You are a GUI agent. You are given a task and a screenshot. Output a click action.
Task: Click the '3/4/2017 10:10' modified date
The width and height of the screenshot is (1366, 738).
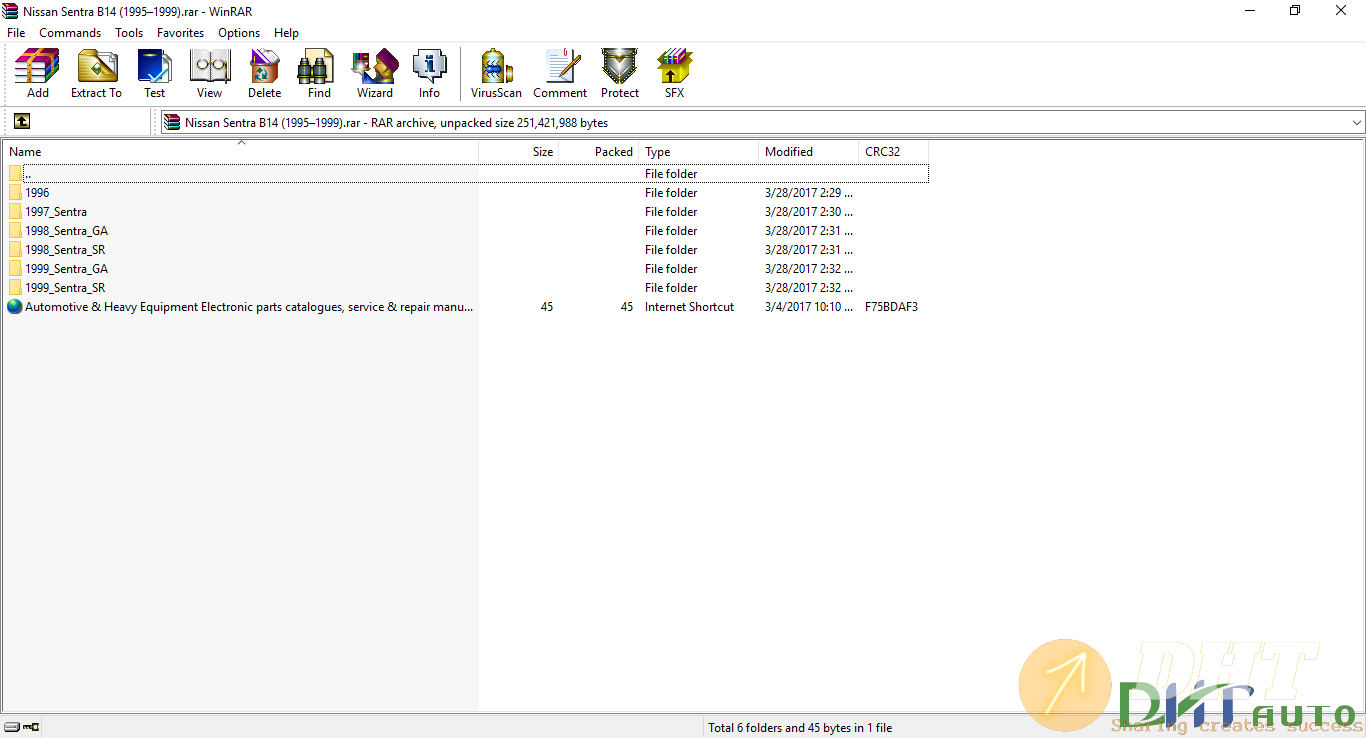[809, 307]
